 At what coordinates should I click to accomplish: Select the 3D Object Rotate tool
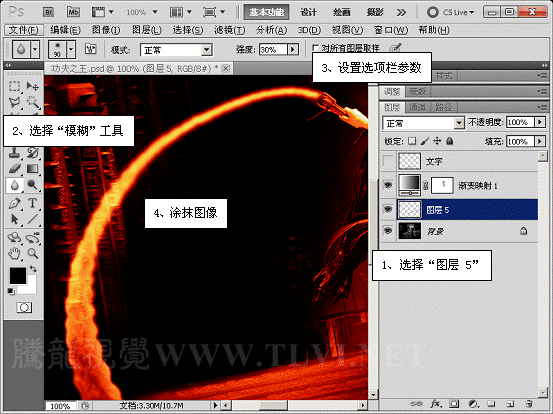pos(14,238)
